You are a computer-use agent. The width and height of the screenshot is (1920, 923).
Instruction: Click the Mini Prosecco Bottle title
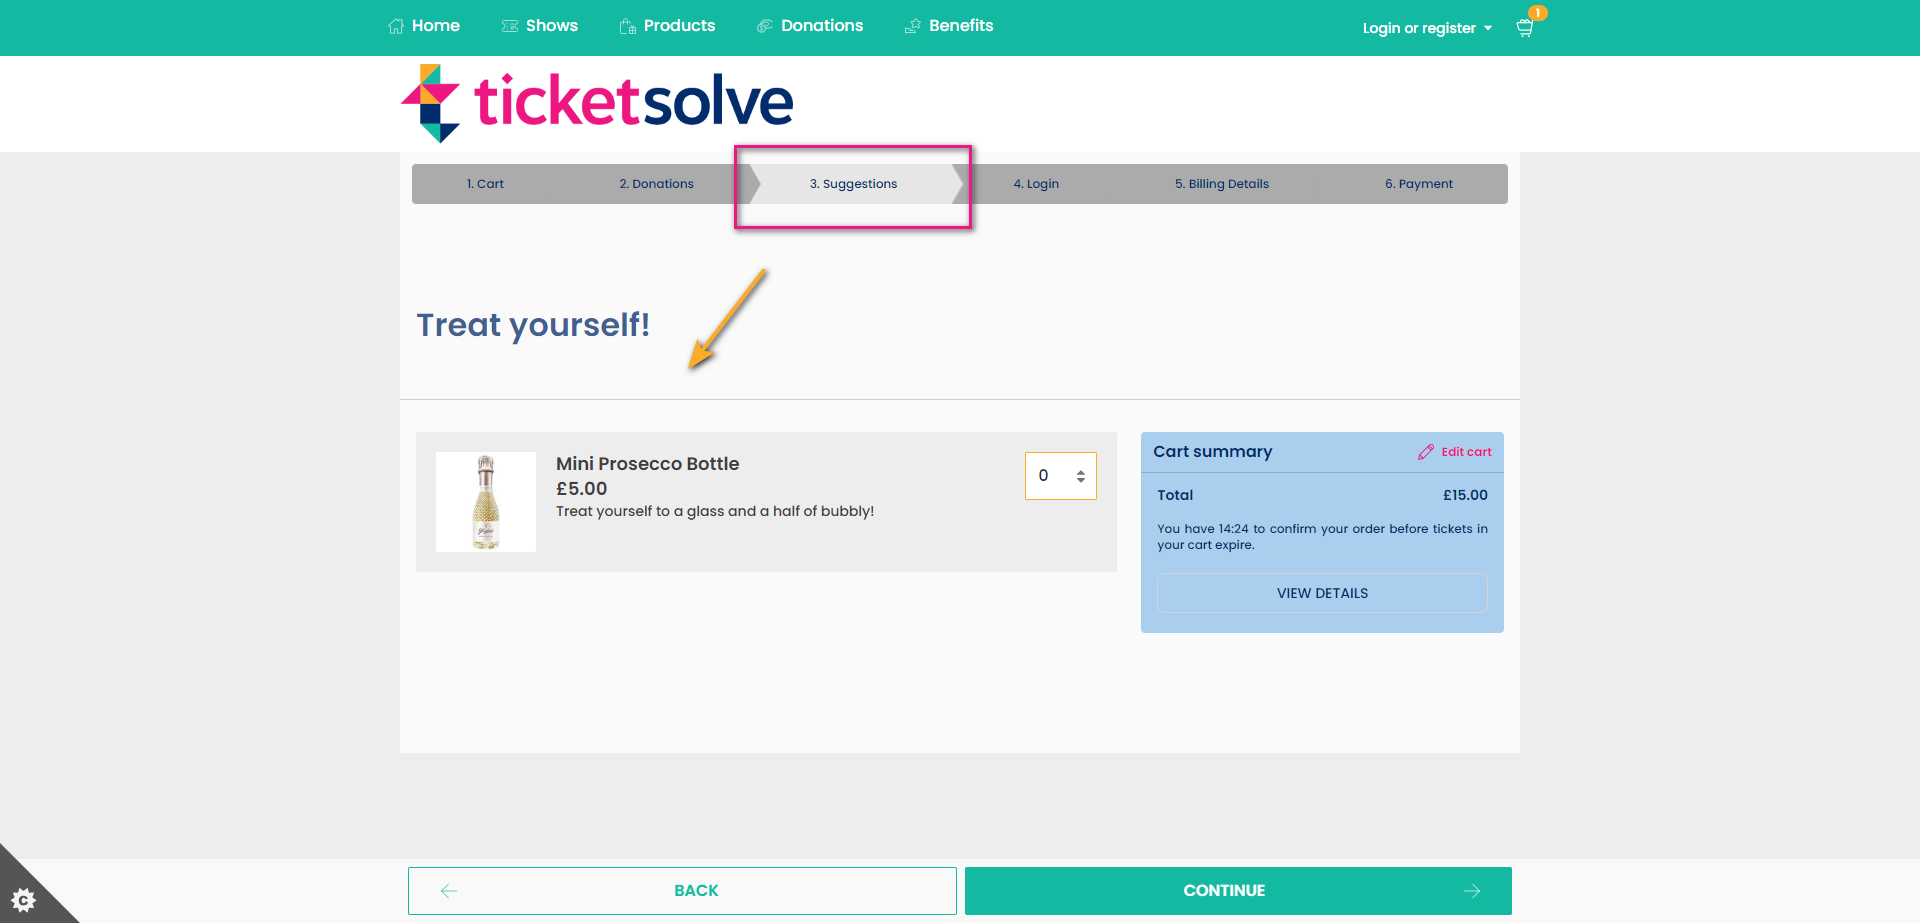click(647, 464)
